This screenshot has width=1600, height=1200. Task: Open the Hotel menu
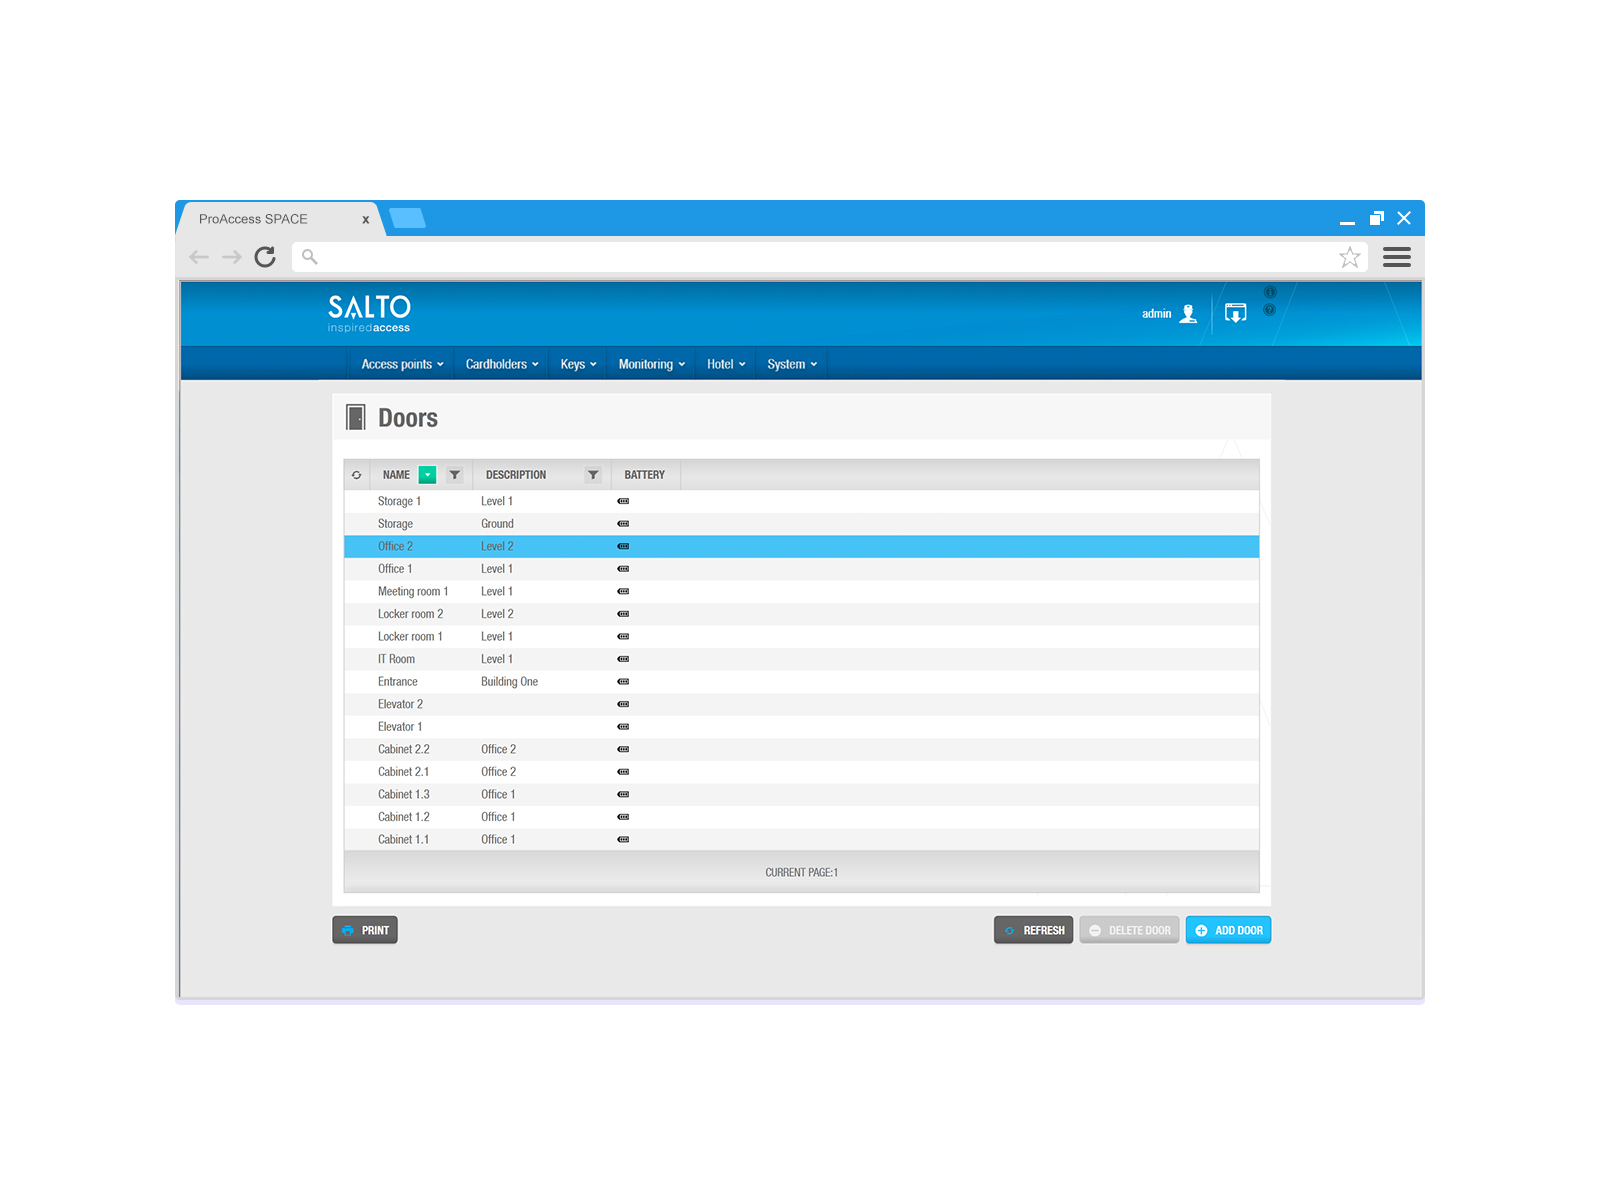(726, 364)
